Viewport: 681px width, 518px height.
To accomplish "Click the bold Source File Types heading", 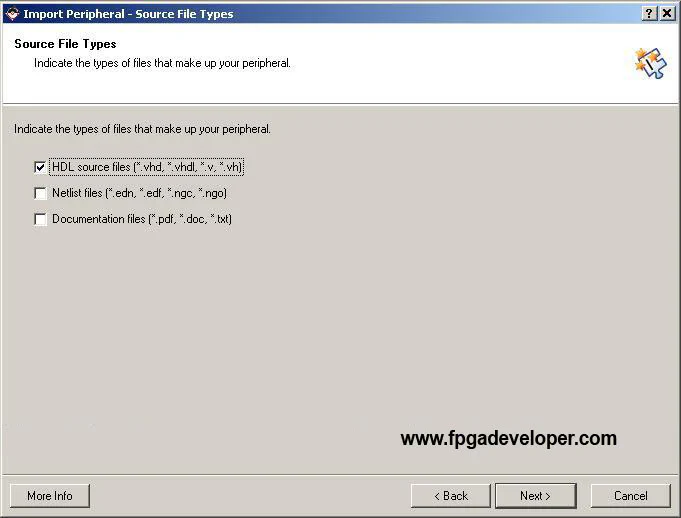I will click(65, 44).
